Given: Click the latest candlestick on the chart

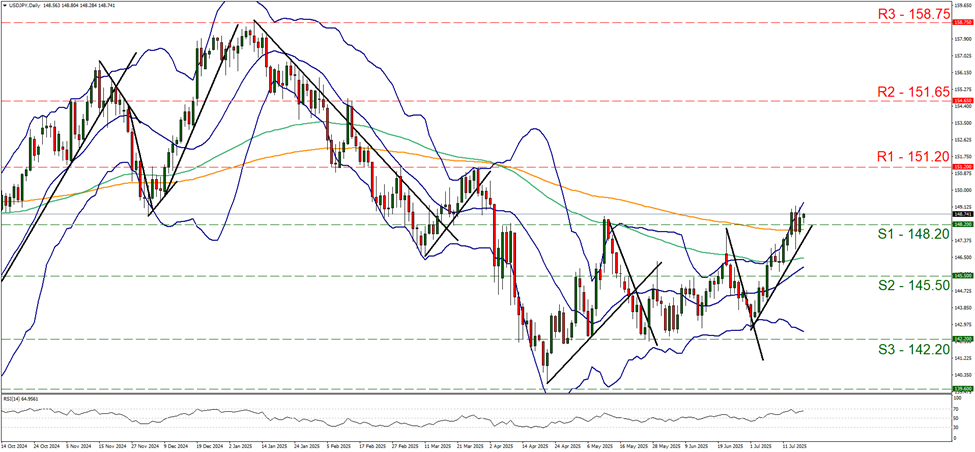Looking at the screenshot, I should pos(803,217).
